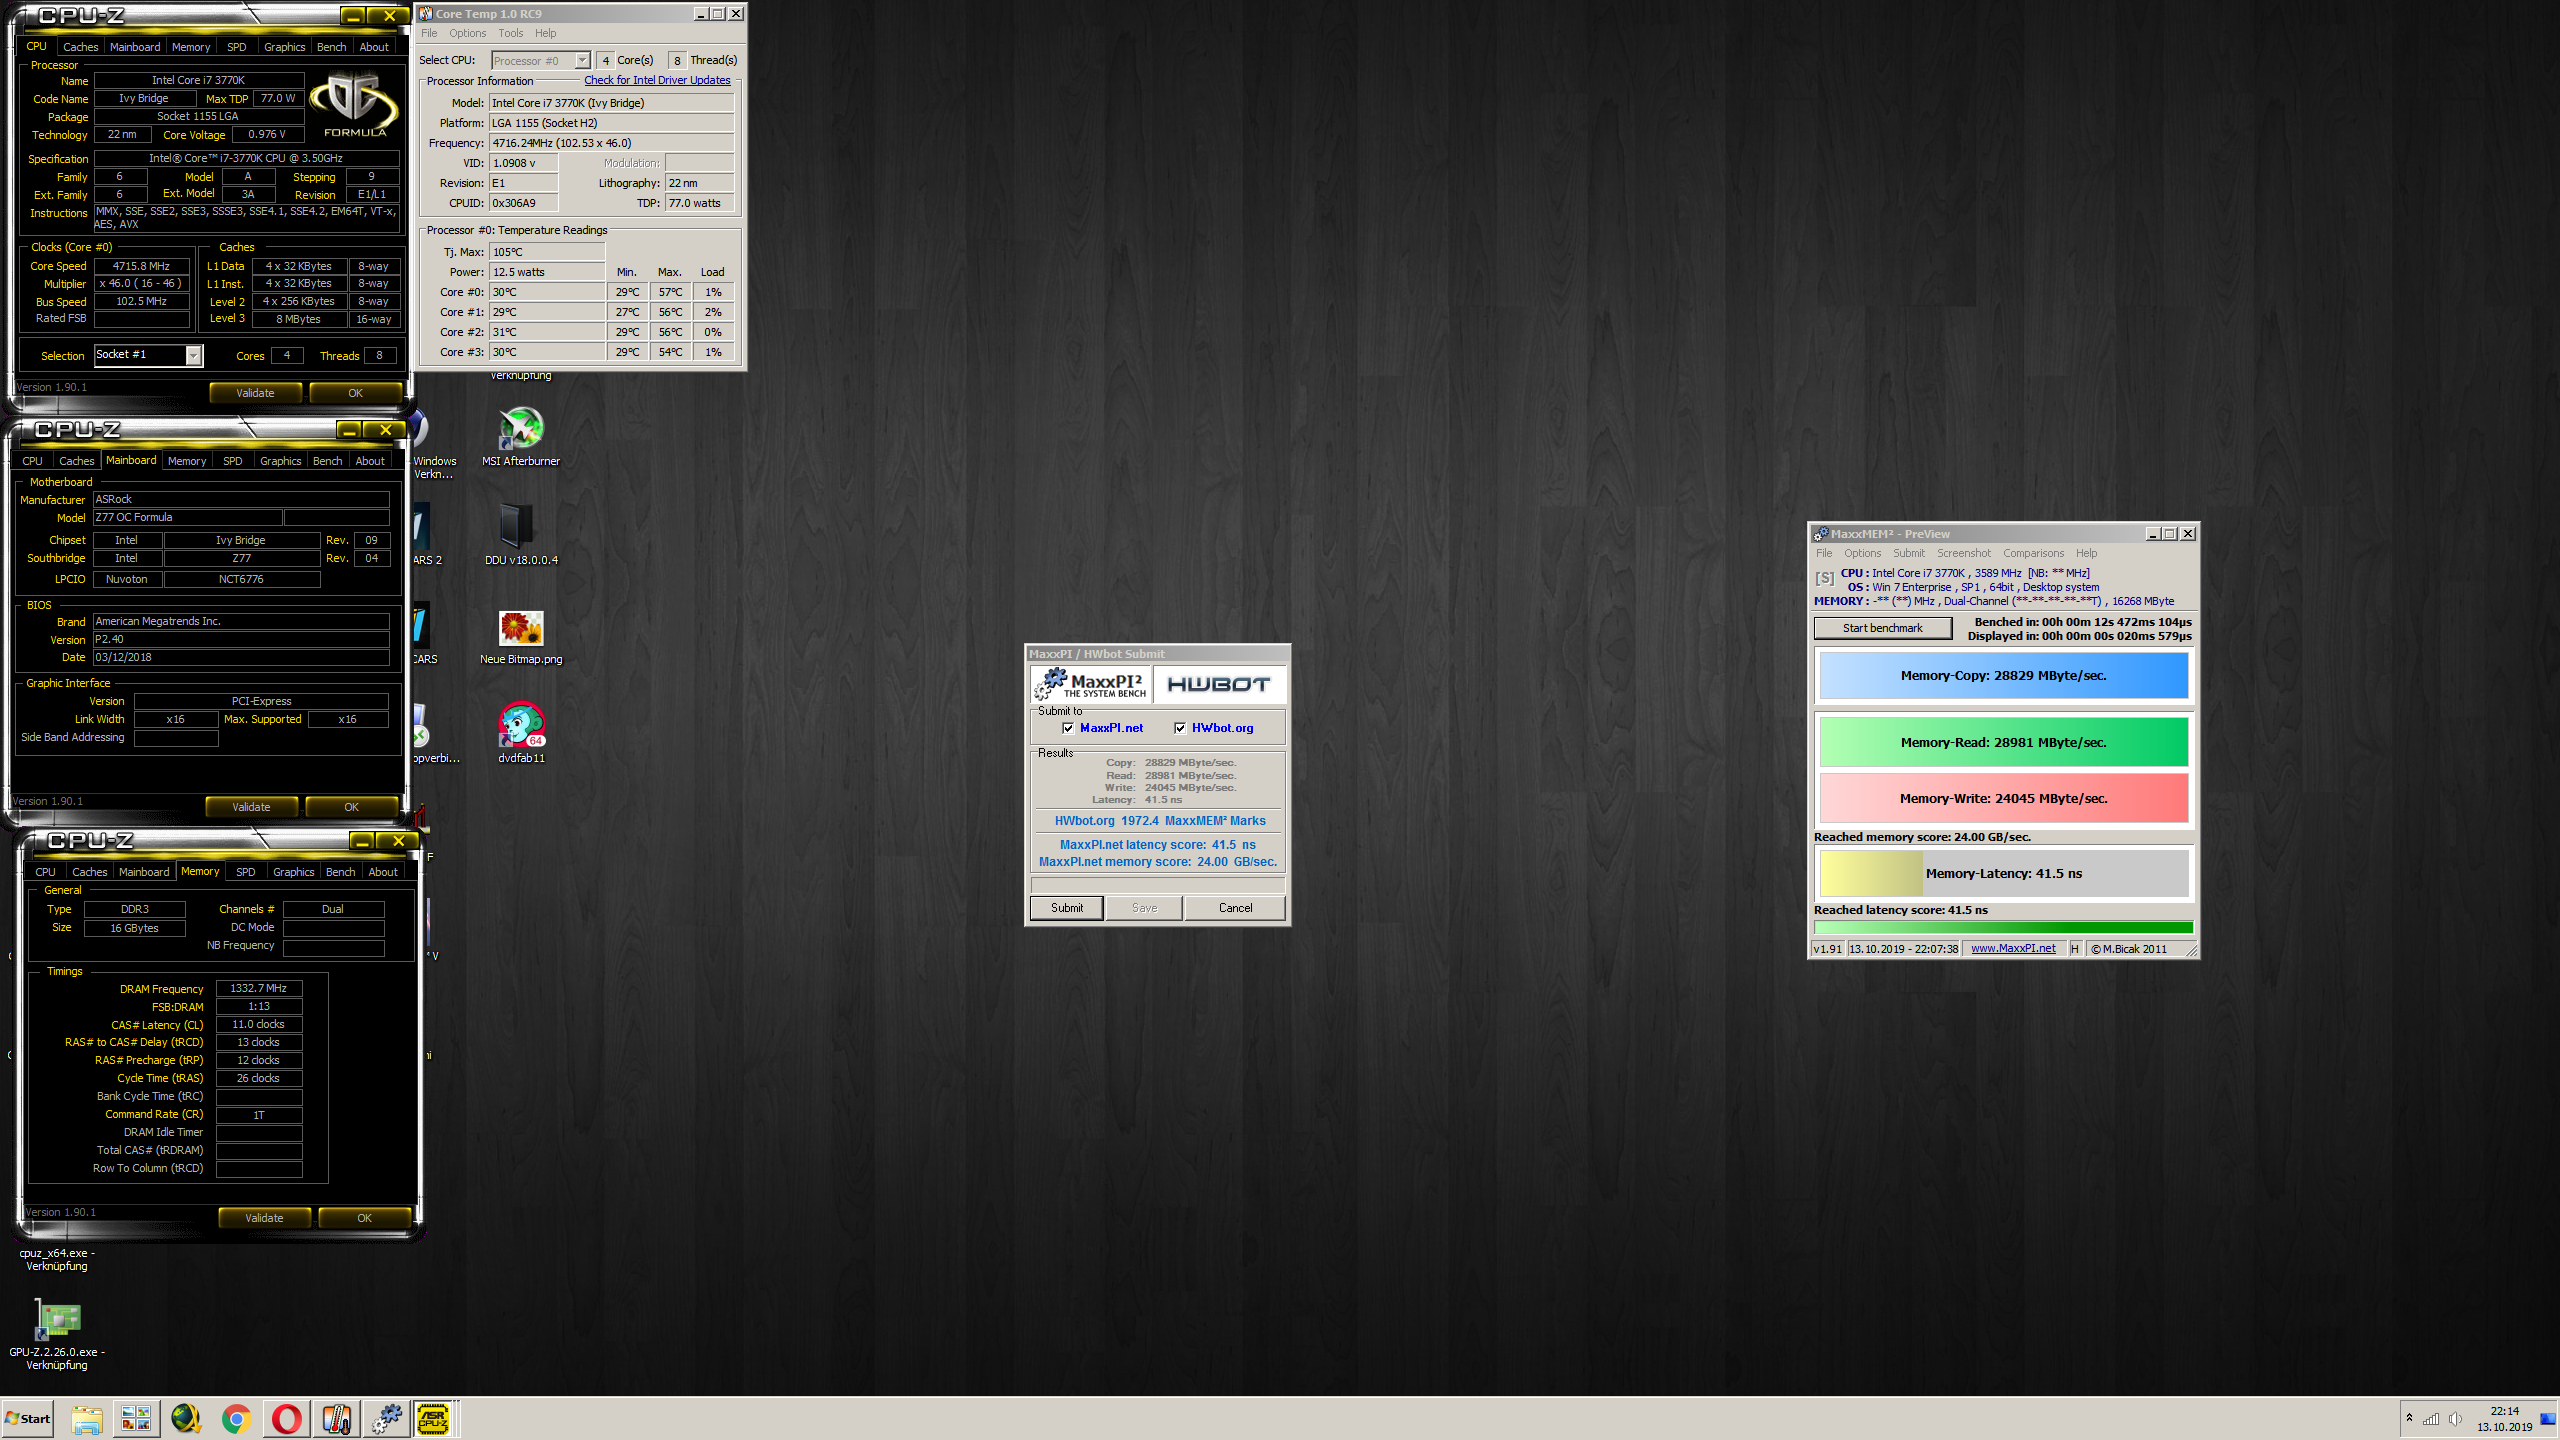This screenshot has width=2560, height=1440.
Task: Click Core Temp frequency 4716.24MHz field
Action: click(x=611, y=143)
